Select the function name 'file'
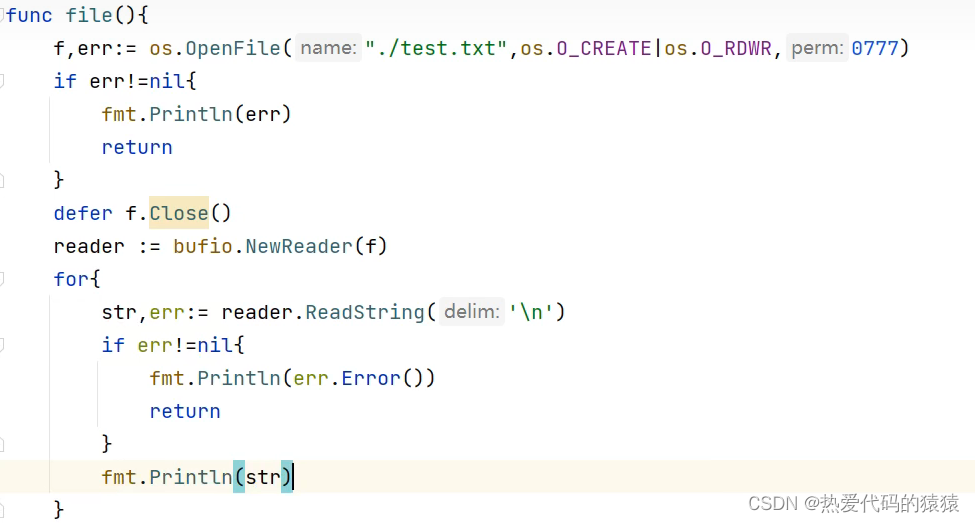 tap(88, 15)
